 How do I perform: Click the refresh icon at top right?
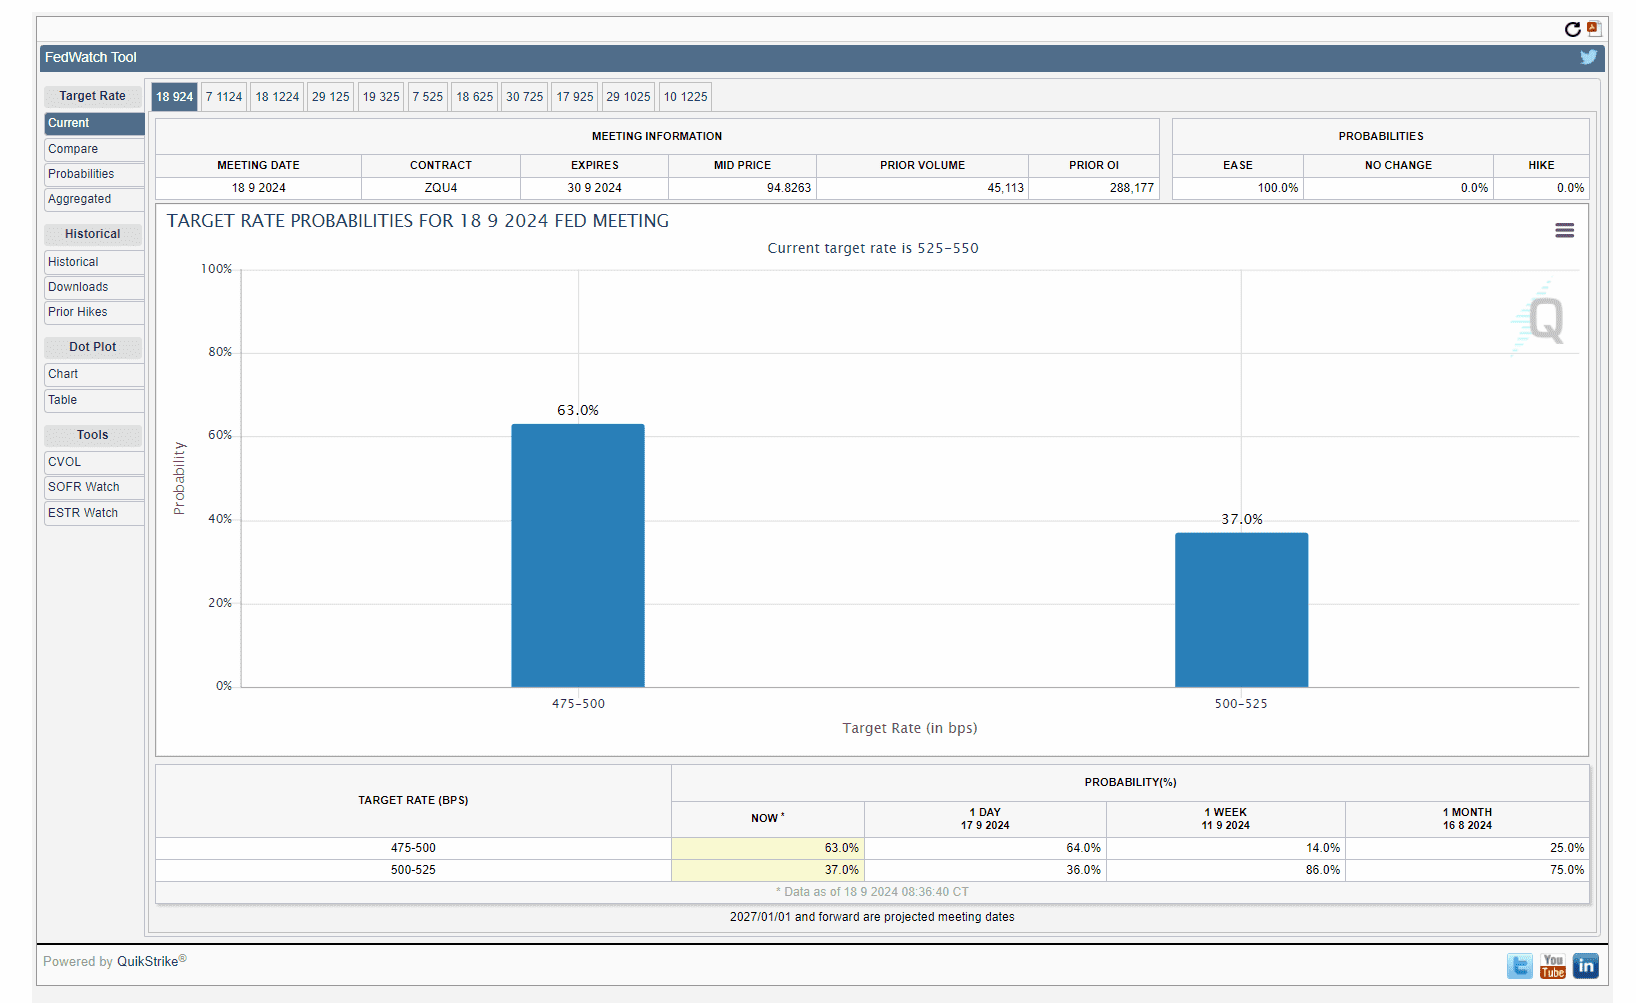[x=1572, y=29]
